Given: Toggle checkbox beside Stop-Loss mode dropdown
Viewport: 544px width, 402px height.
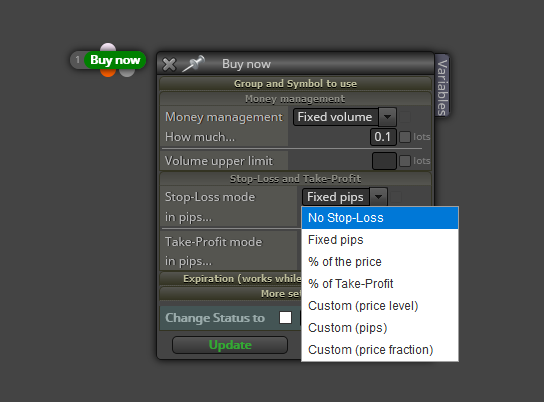Looking at the screenshot, I should pos(396,197).
